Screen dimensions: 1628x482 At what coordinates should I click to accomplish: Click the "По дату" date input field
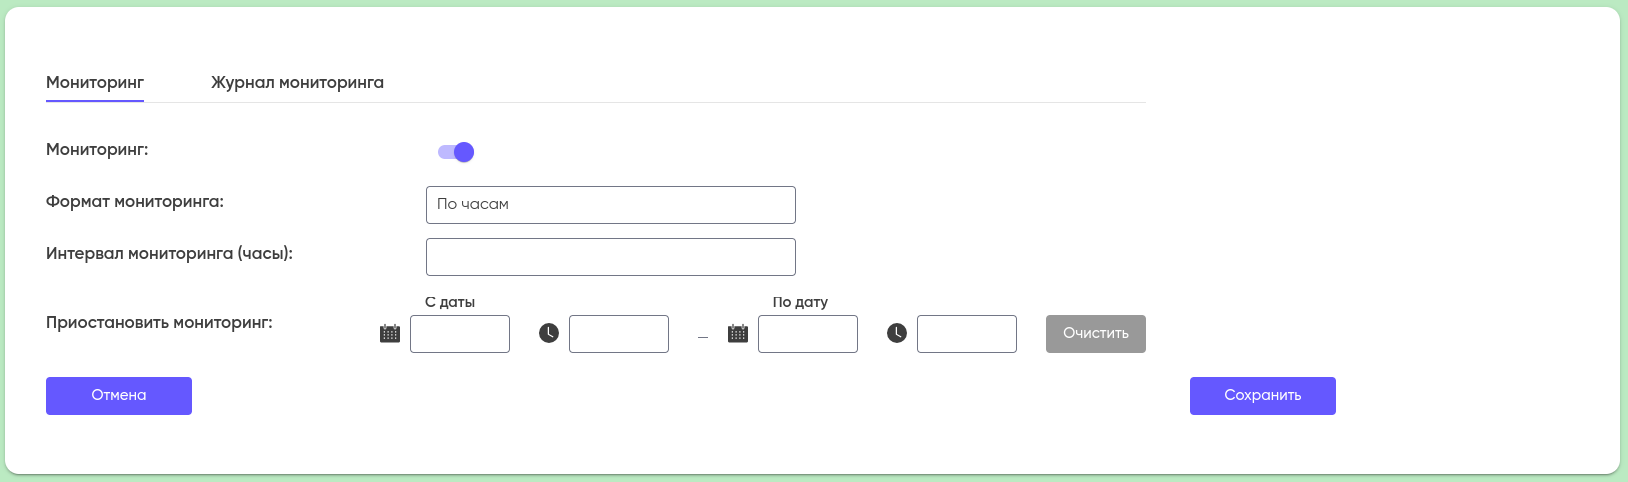click(x=808, y=334)
